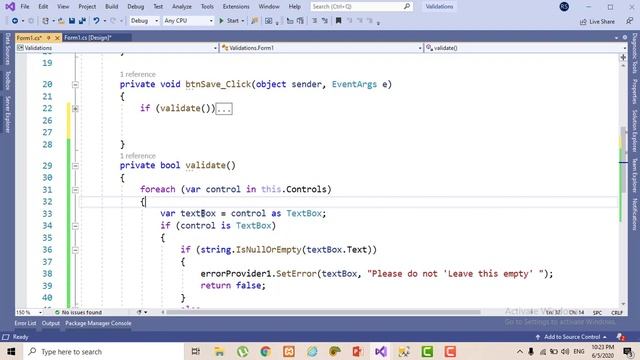This screenshot has height=360, width=640.
Task: Open the Debug menu
Action: (x=136, y=7)
